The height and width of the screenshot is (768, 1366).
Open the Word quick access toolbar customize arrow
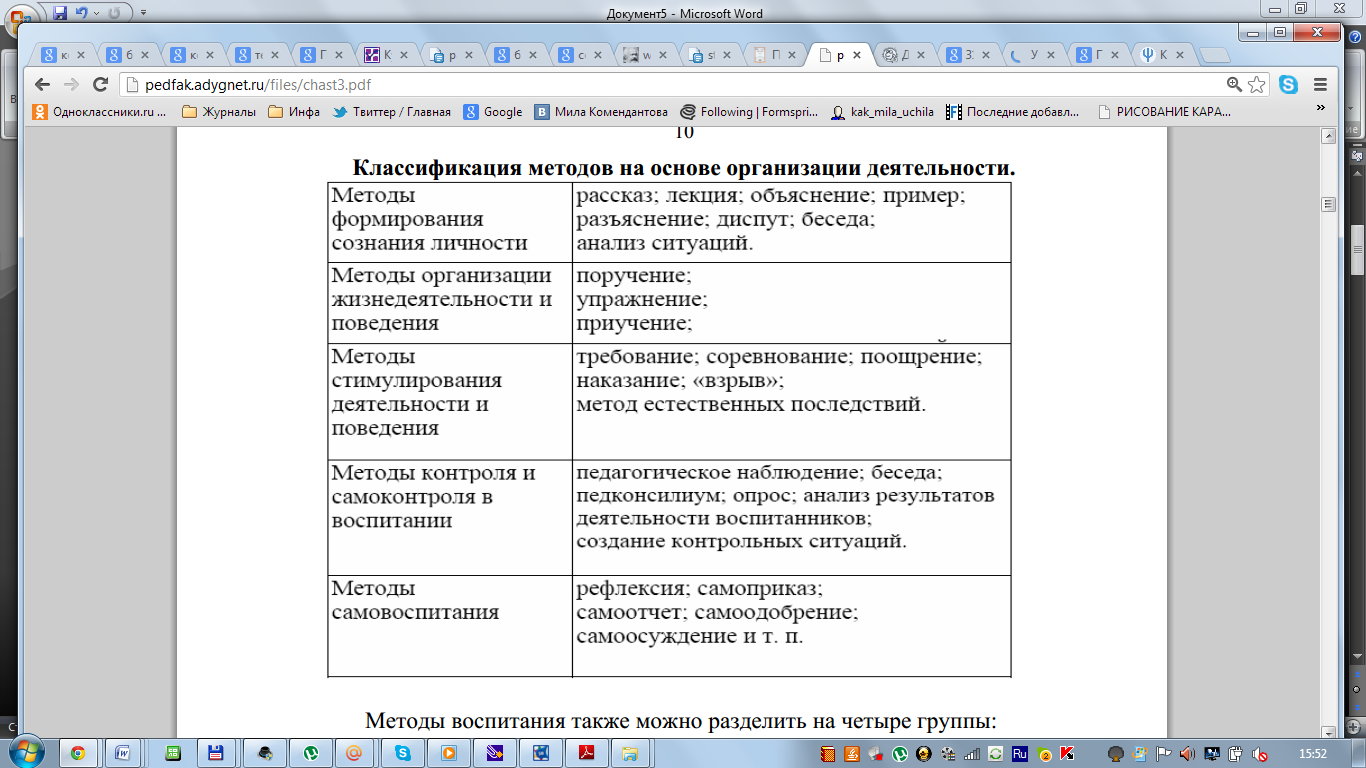pos(142,13)
